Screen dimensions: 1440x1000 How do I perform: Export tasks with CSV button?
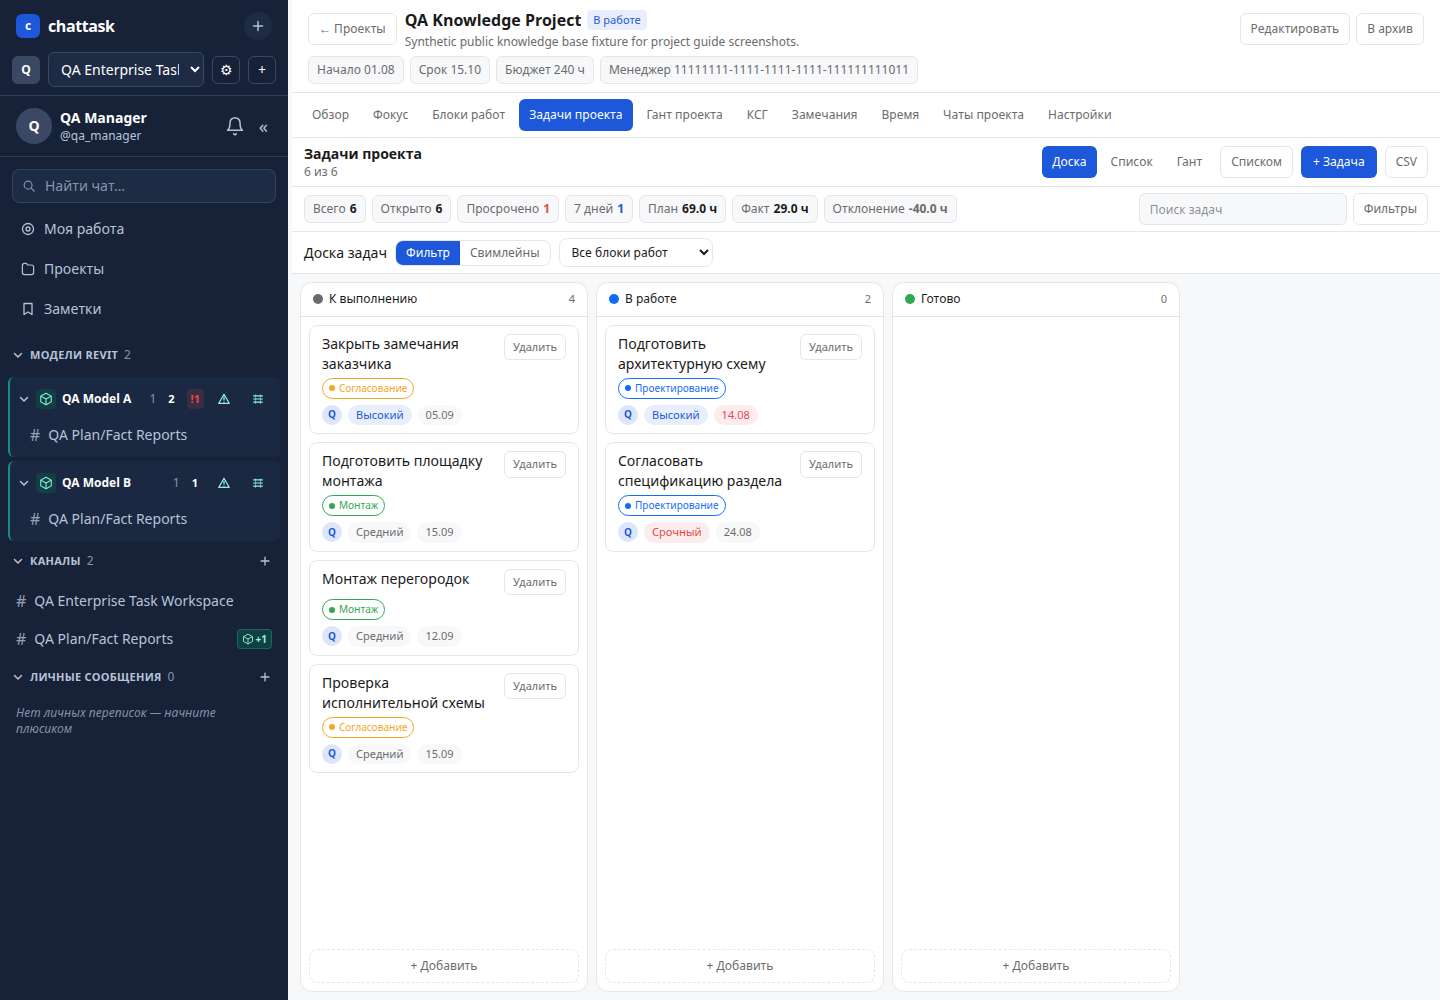pos(1406,162)
